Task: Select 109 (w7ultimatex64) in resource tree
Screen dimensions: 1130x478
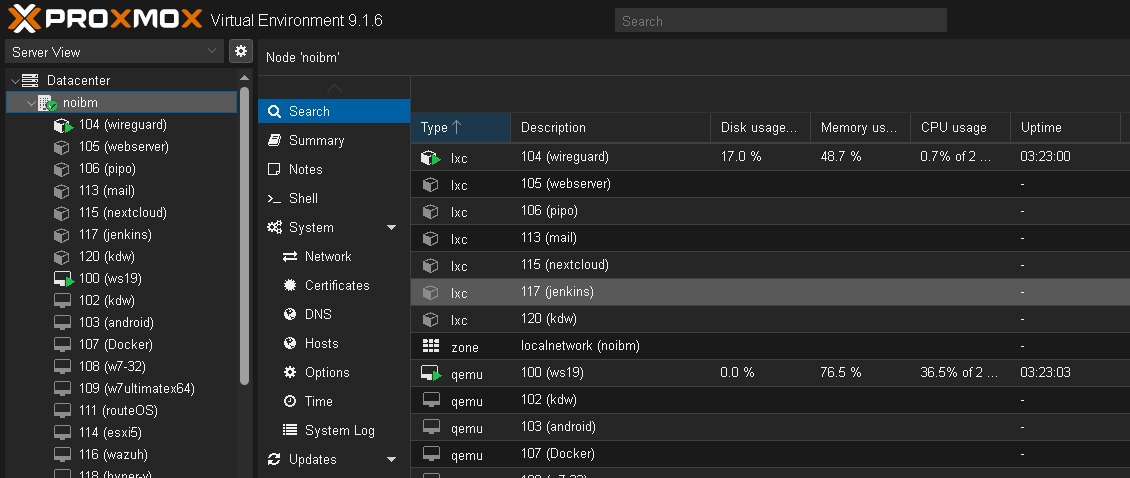Action: pos(137,389)
